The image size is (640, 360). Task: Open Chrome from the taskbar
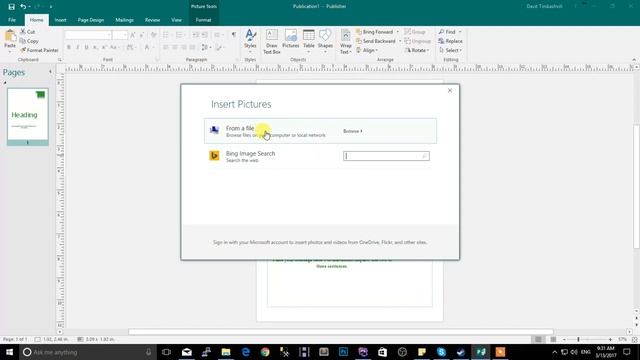pyautogui.click(x=265, y=352)
